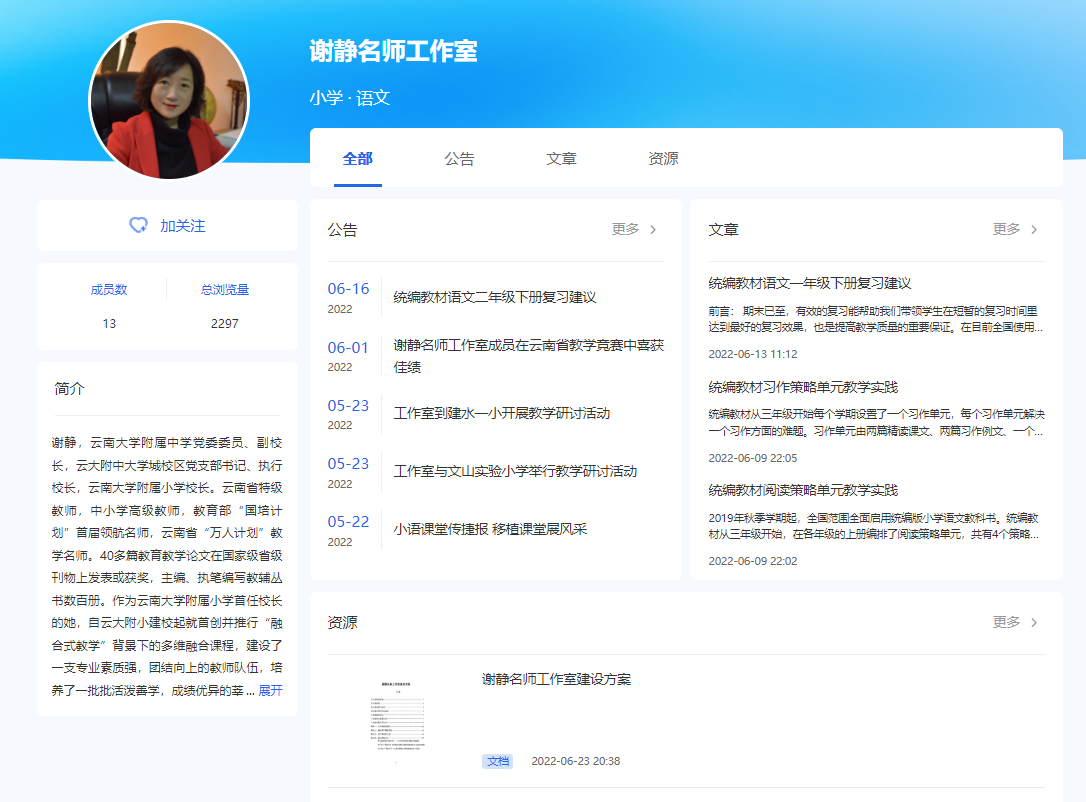Open article 统编教材习作策略单元教学实践

pos(803,387)
